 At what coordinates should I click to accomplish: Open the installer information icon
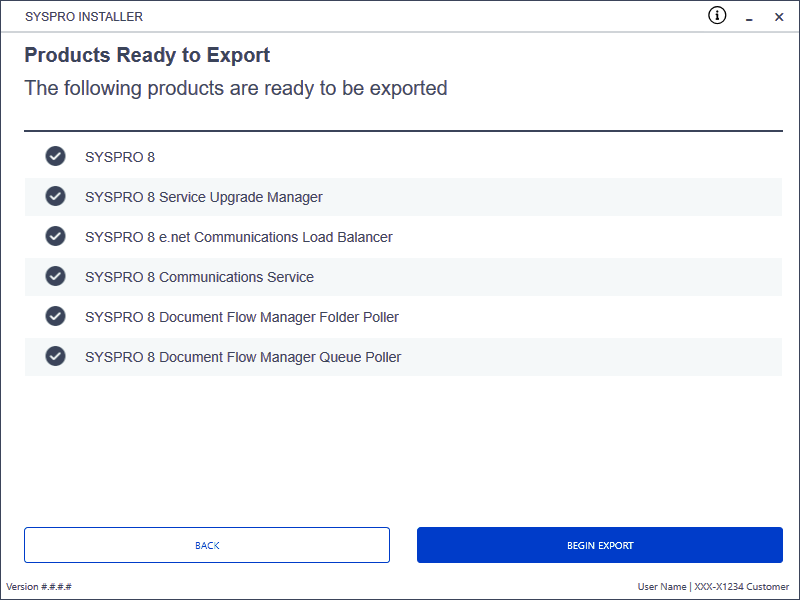tap(717, 16)
